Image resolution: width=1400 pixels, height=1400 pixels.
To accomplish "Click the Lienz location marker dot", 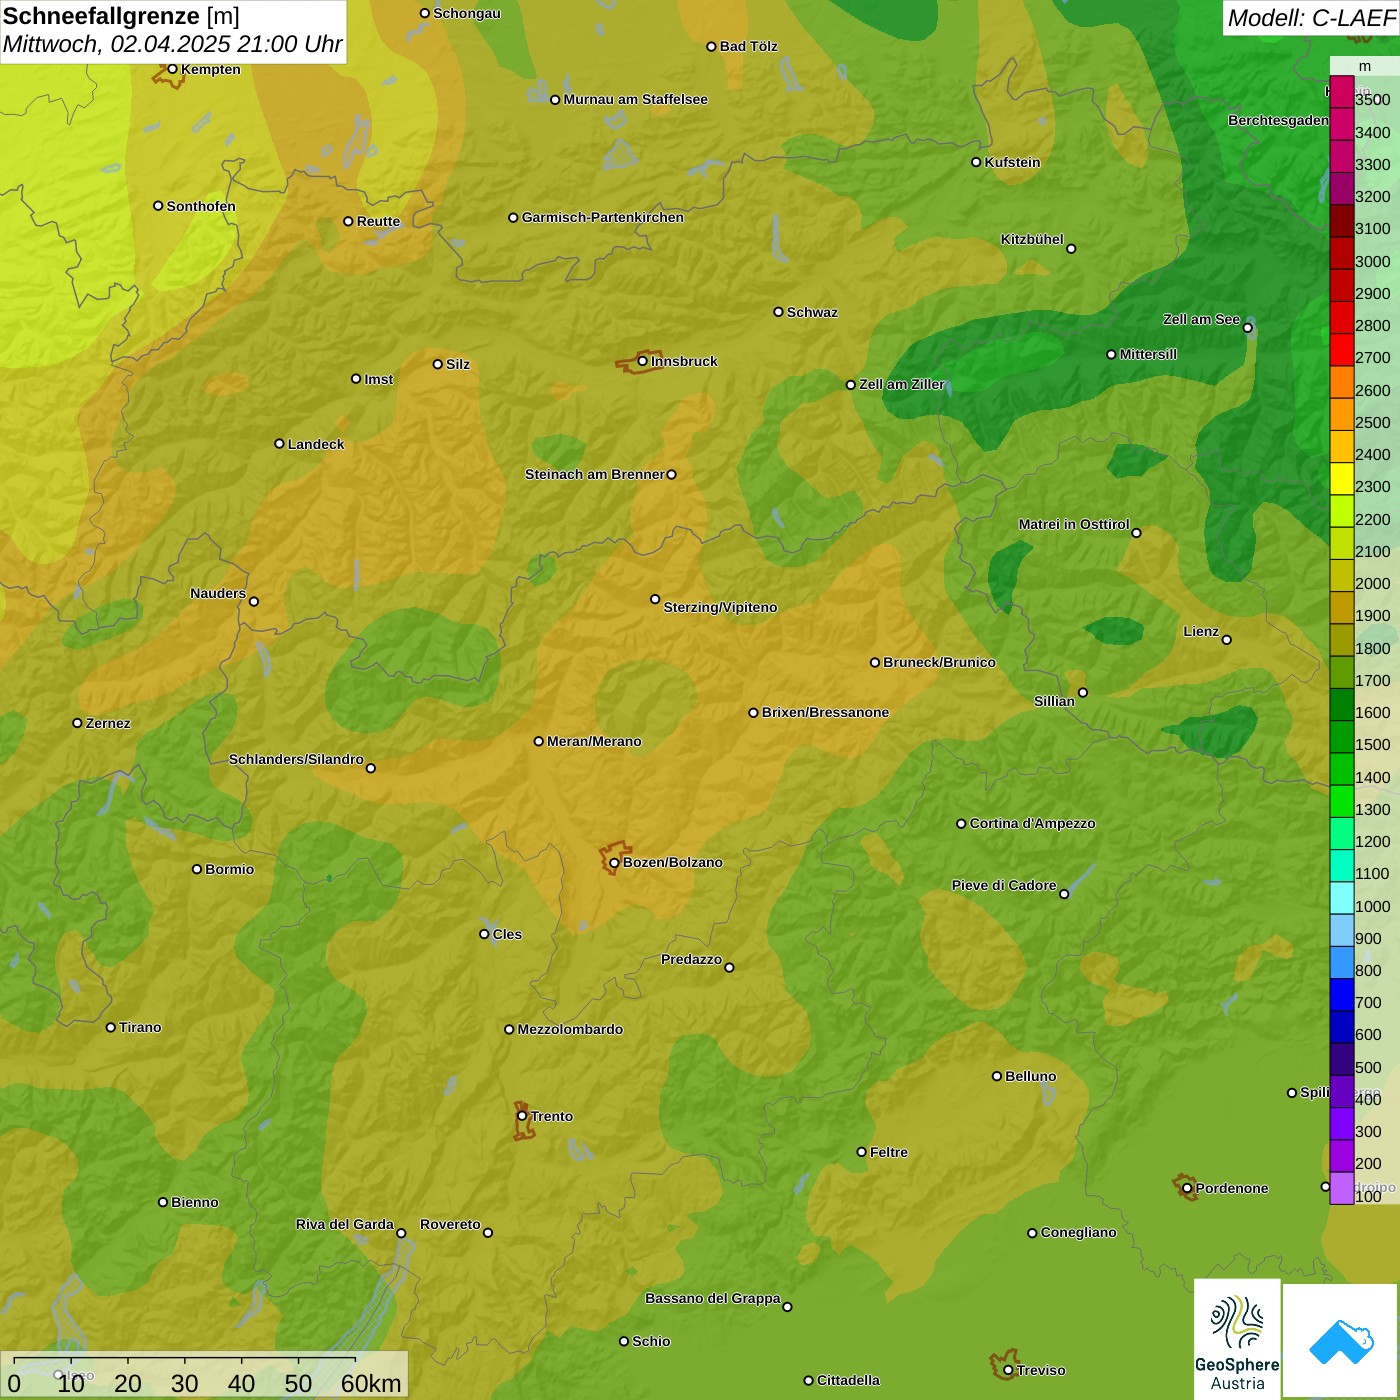I will (1227, 640).
